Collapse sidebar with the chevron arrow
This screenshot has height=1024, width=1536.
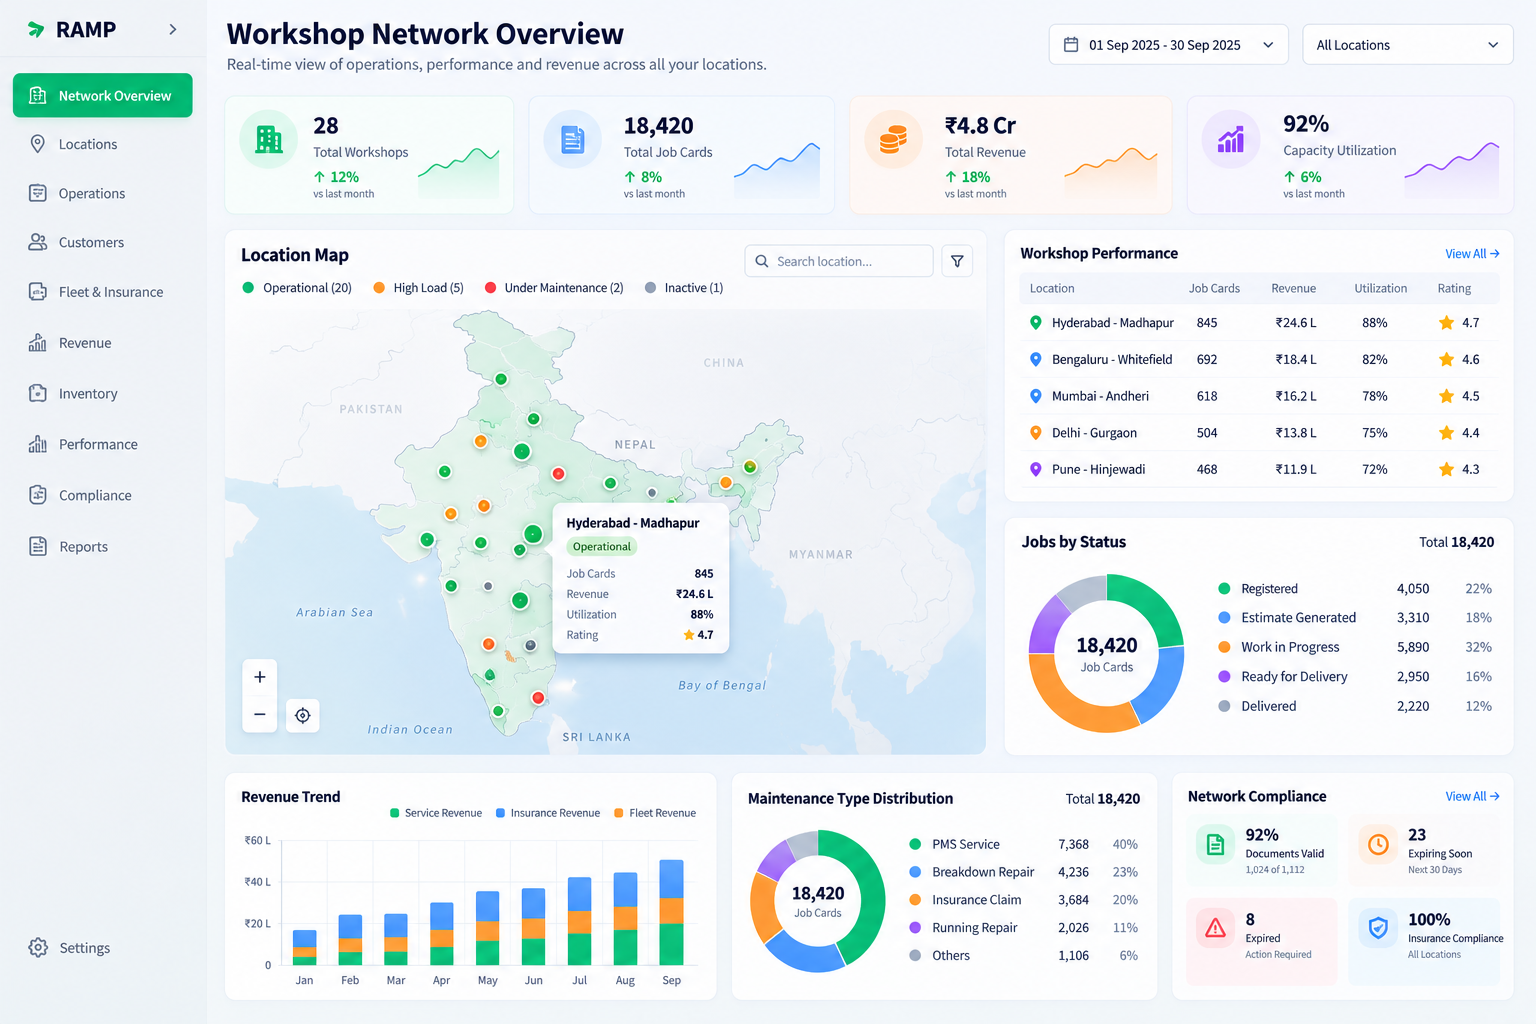(173, 30)
